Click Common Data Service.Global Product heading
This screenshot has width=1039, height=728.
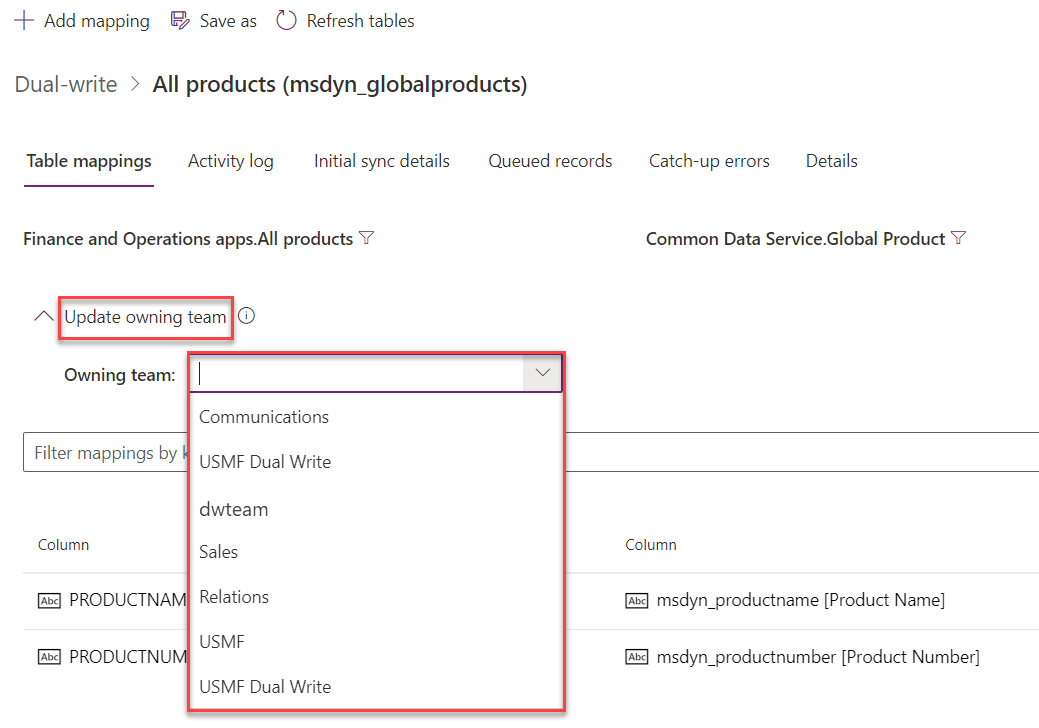coord(795,238)
